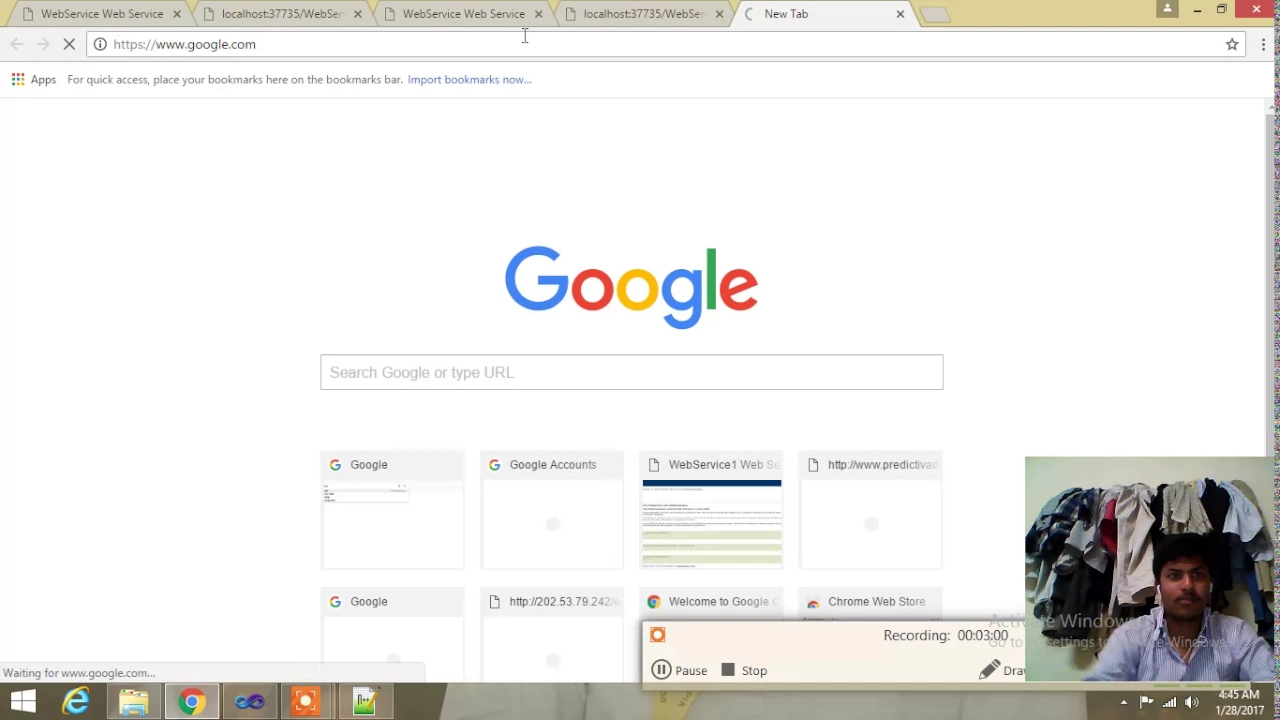Viewport: 1280px width, 720px height.
Task: Click the disabled back arrow in Chrome
Action: [17, 44]
